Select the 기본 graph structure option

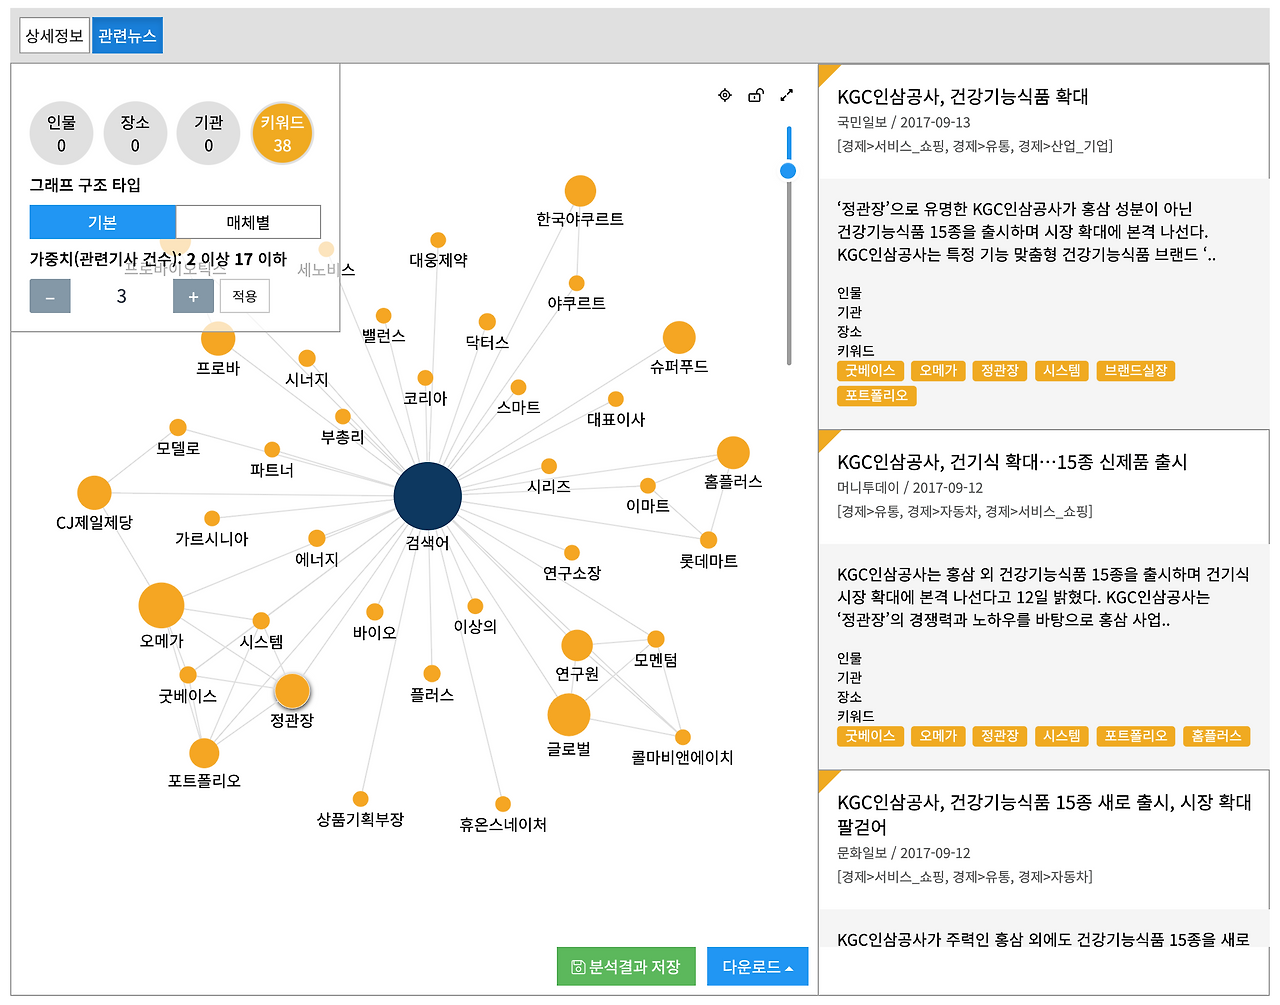pos(103,221)
